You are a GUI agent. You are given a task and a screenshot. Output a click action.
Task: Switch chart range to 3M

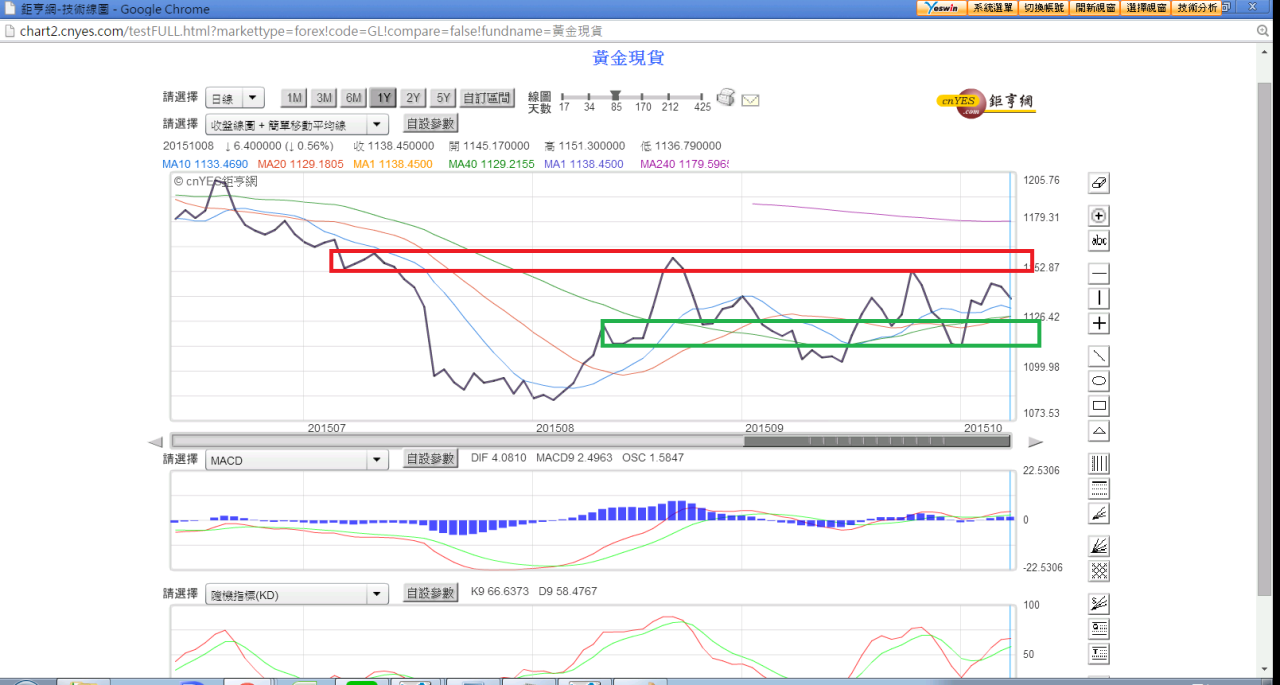pos(324,98)
